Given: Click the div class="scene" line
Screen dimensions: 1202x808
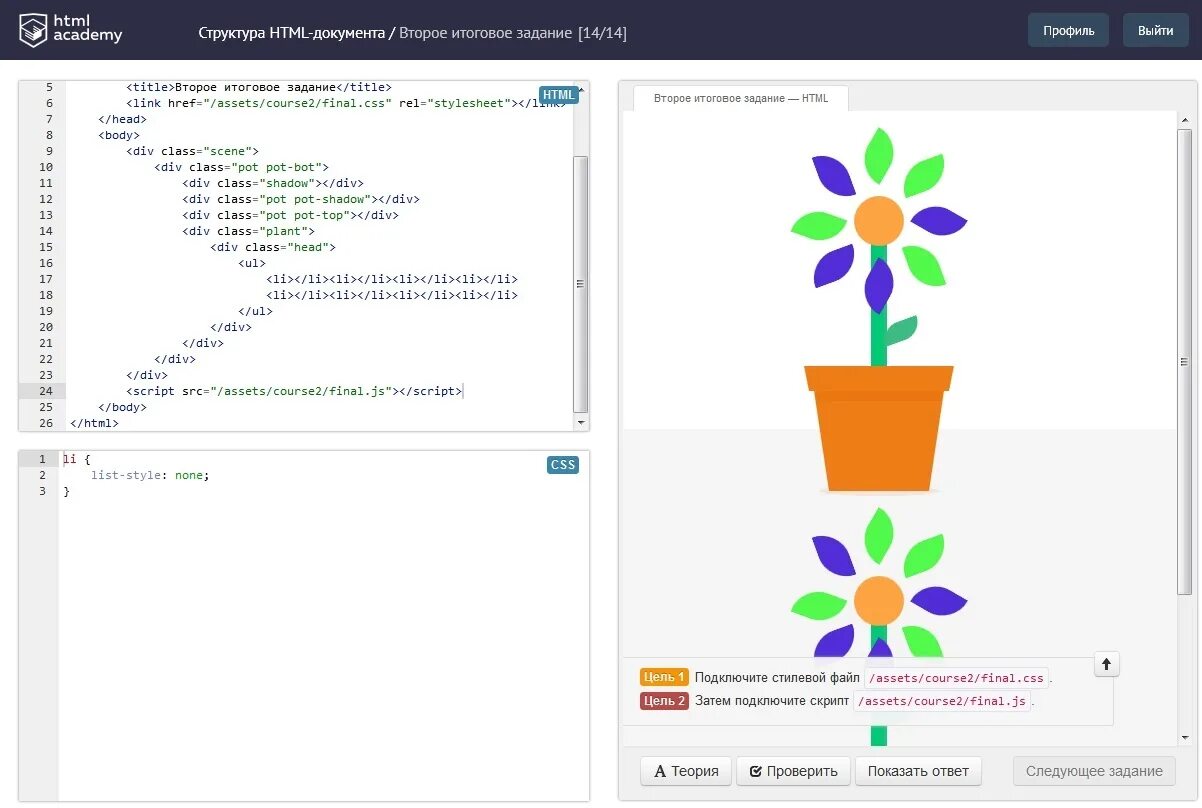Looking at the screenshot, I should tap(193, 151).
